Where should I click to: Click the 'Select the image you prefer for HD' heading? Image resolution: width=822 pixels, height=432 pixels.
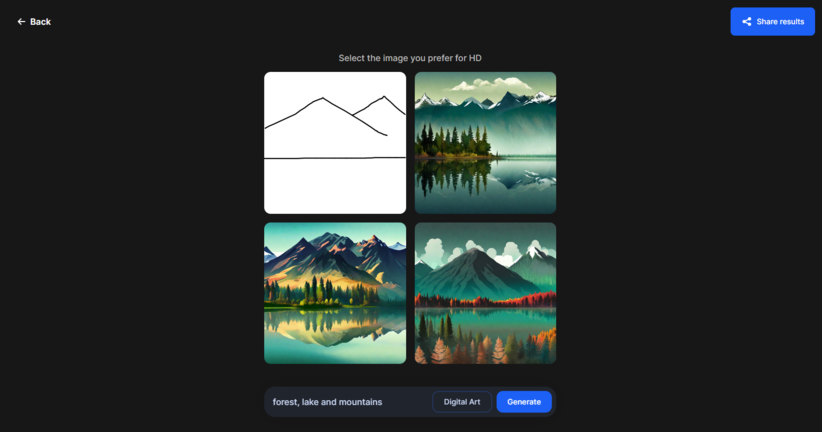(x=410, y=58)
